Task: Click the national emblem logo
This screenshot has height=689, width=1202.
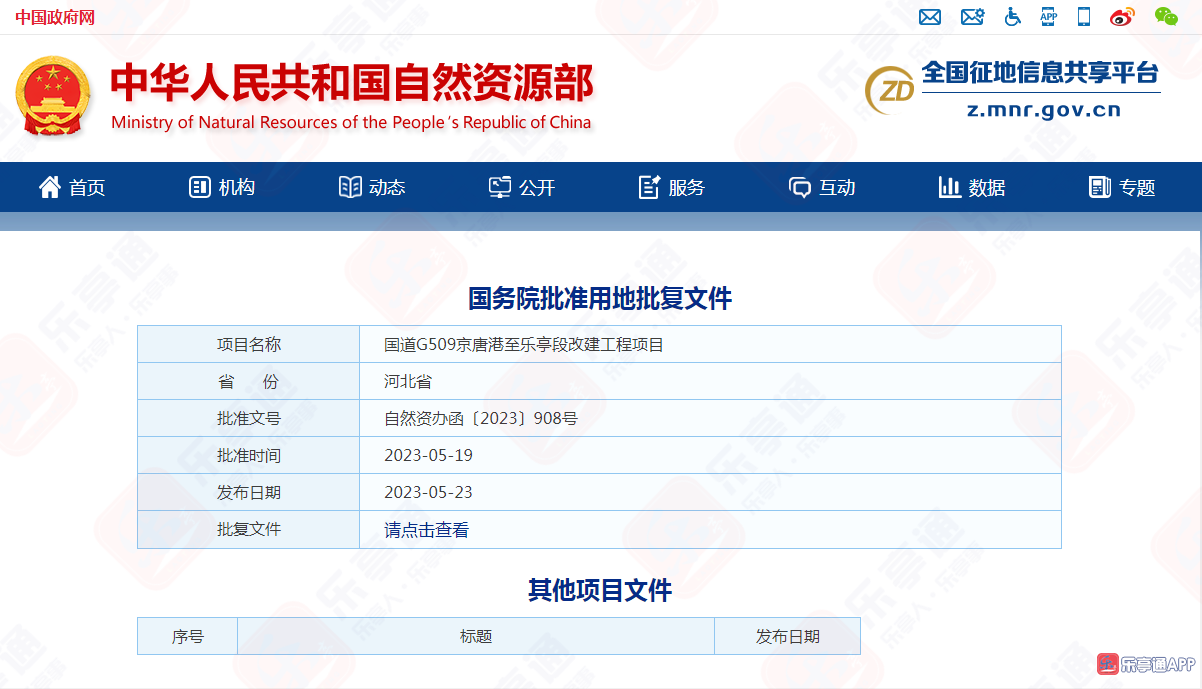Action: 53,97
